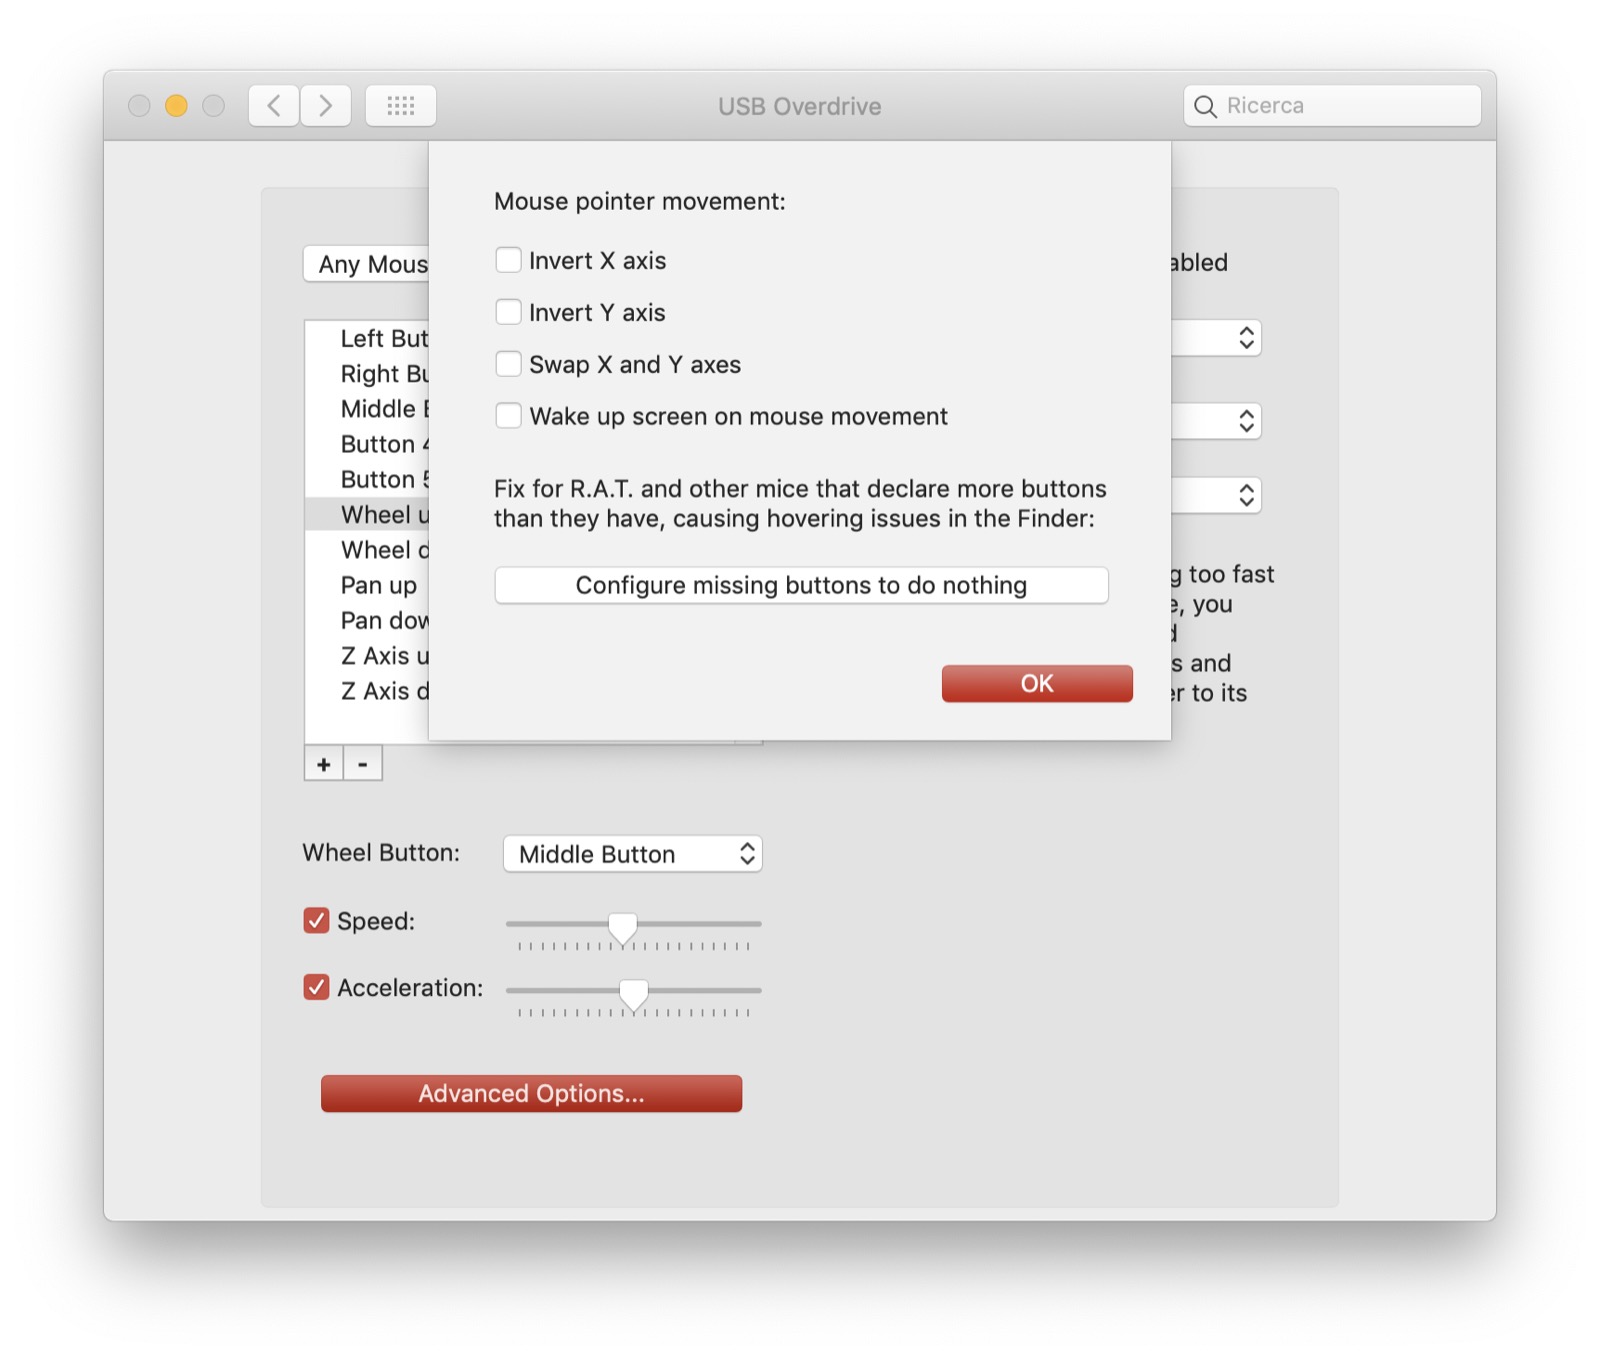
Task: Enable the Invert Y axis checkbox
Action: coord(508,312)
